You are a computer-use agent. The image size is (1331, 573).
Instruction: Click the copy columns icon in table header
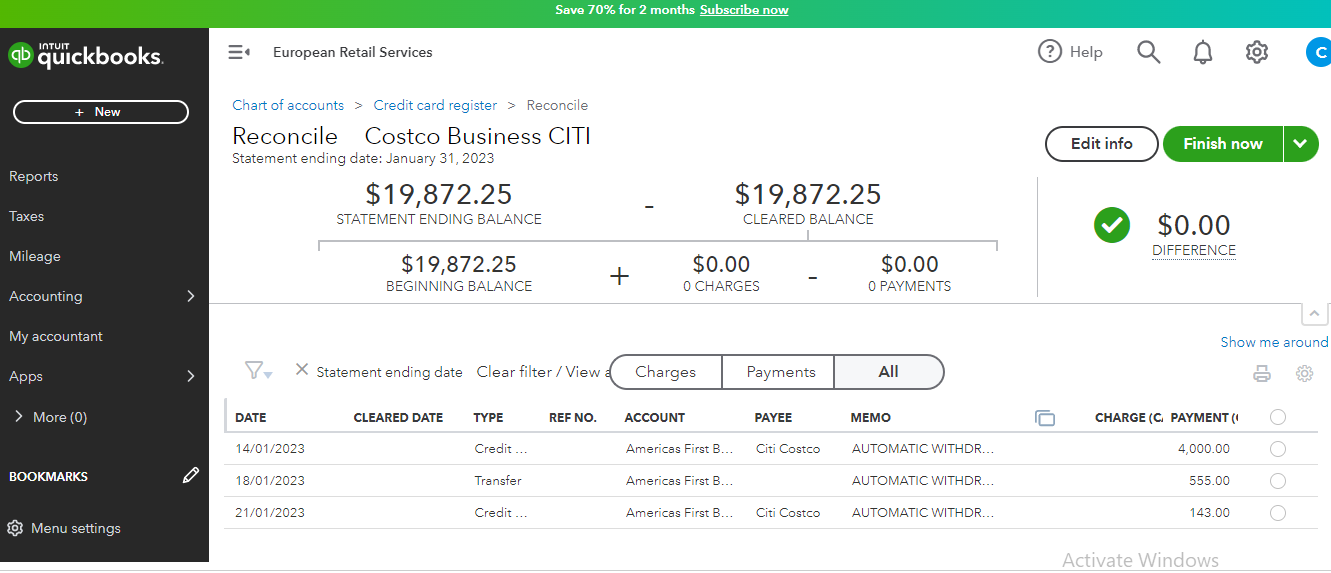pyautogui.click(x=1045, y=418)
